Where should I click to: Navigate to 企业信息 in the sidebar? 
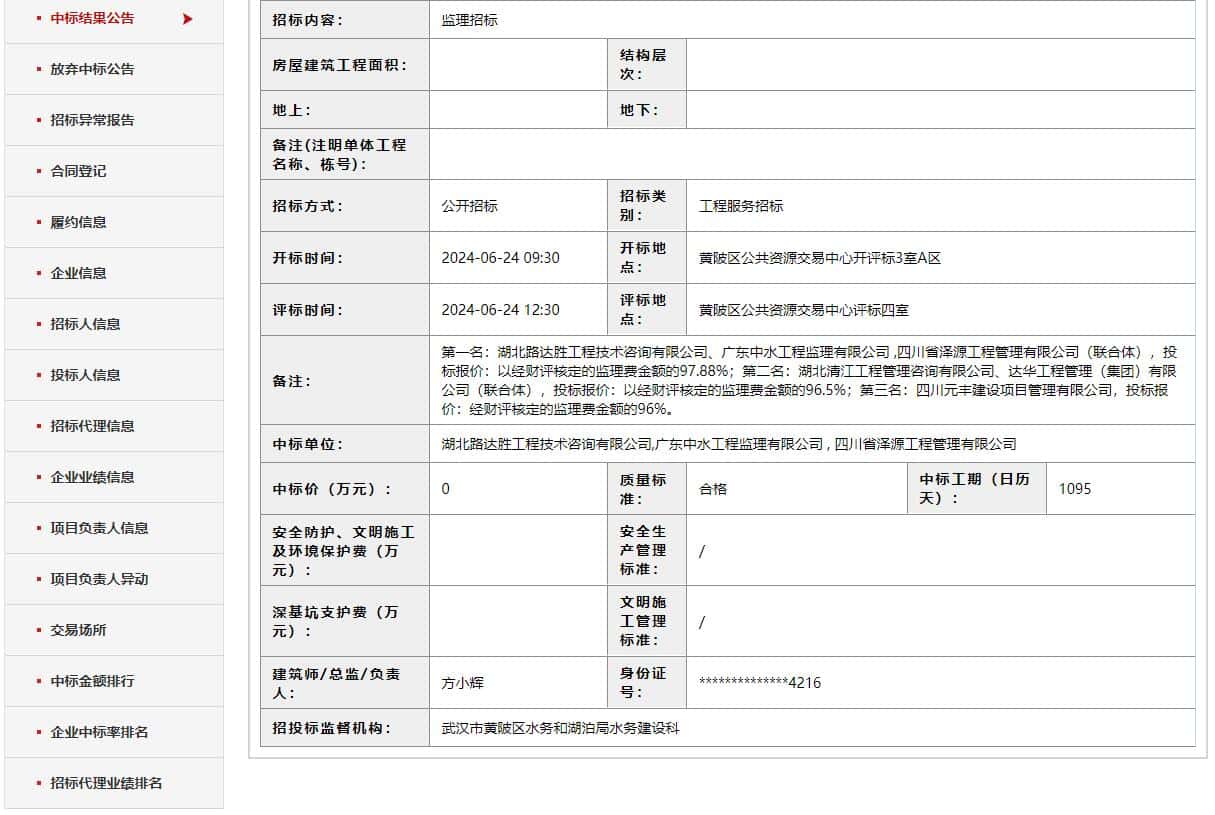click(x=78, y=273)
